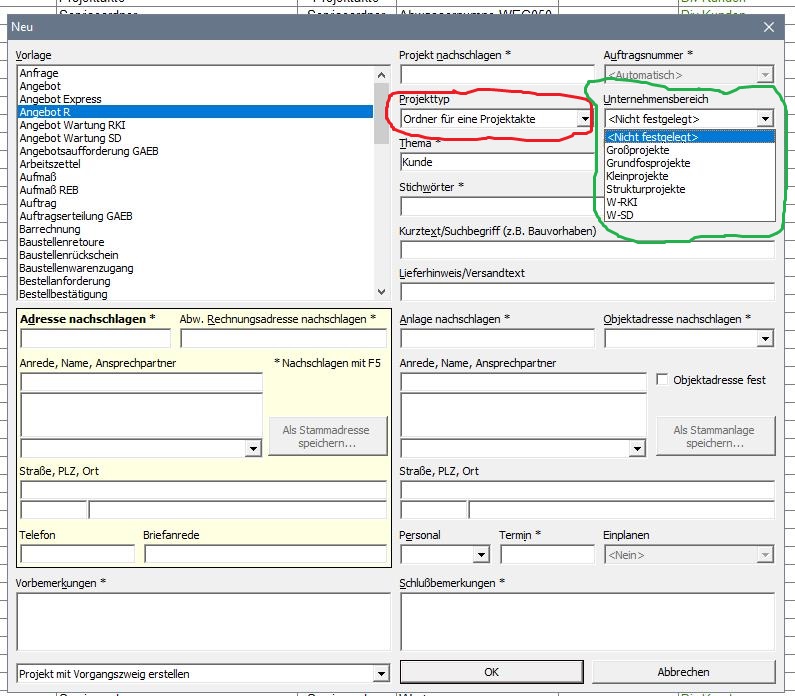
Task: Click the Projekt nachschlagen input field
Action: pyautogui.click(x=496, y=75)
